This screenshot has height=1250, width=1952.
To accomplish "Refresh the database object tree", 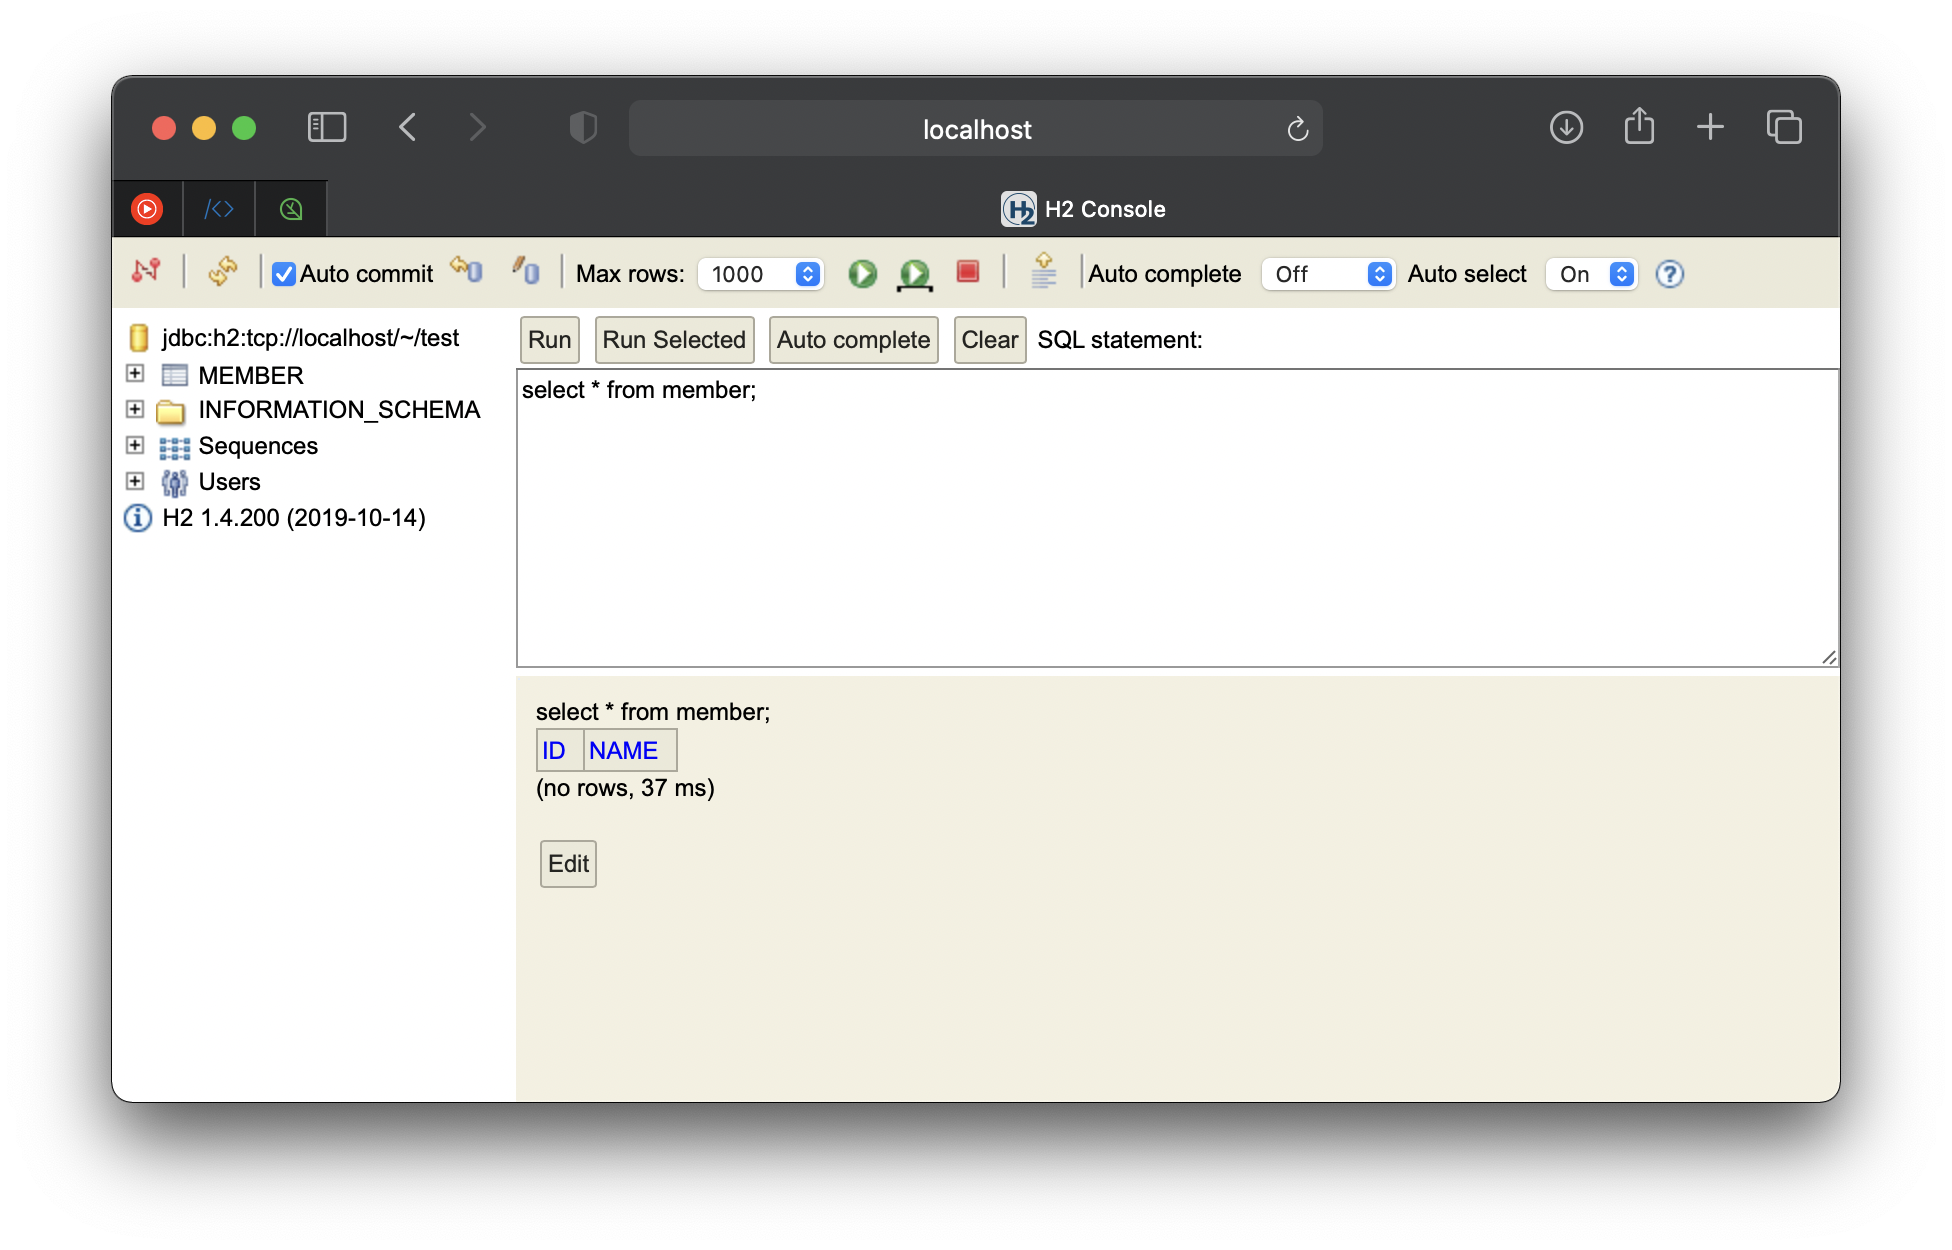I will point(223,272).
